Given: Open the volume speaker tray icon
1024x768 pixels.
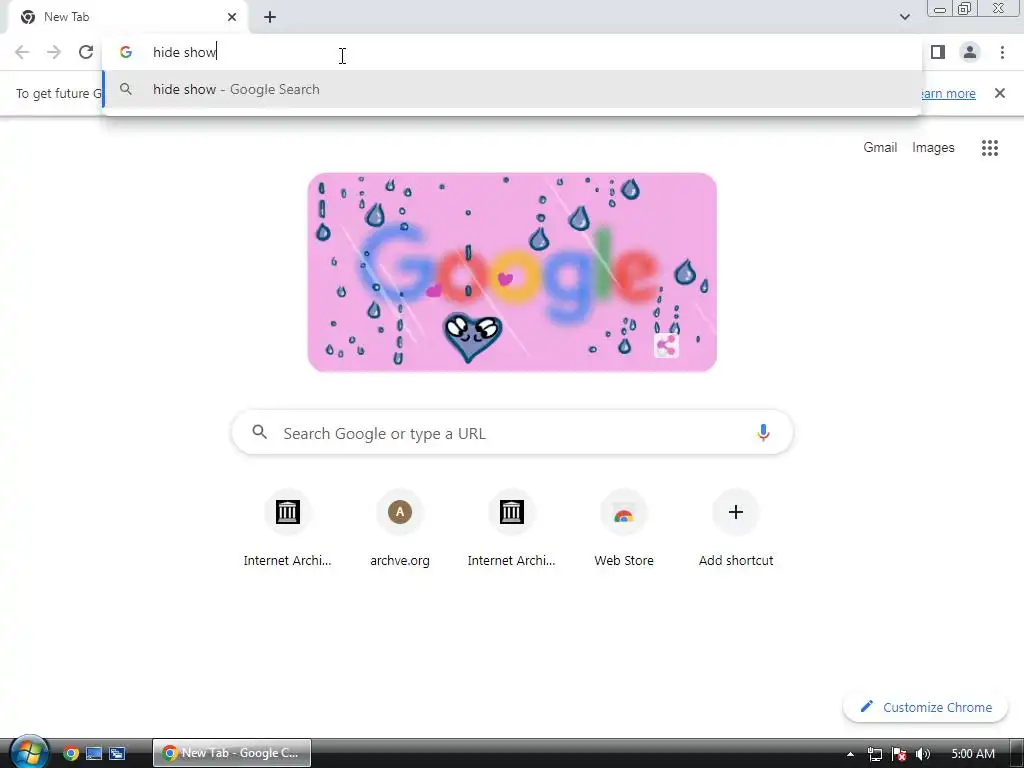Looking at the screenshot, I should [922, 754].
